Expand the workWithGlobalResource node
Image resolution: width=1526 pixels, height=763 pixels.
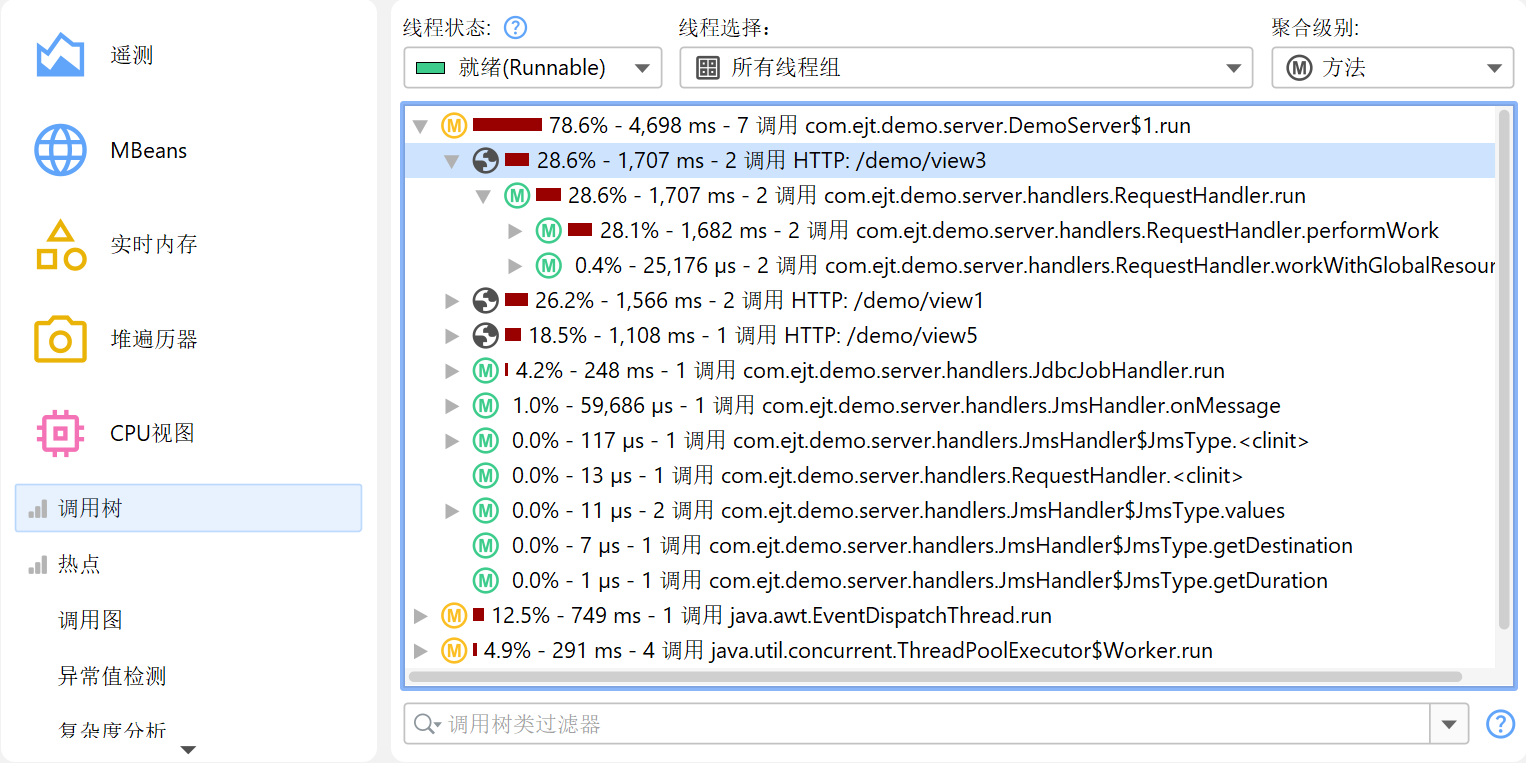[516, 266]
